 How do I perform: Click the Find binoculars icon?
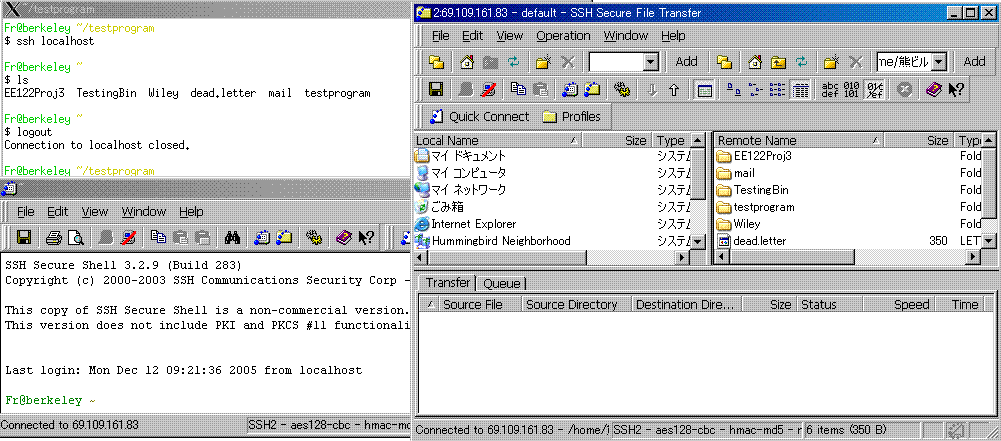pyautogui.click(x=231, y=238)
